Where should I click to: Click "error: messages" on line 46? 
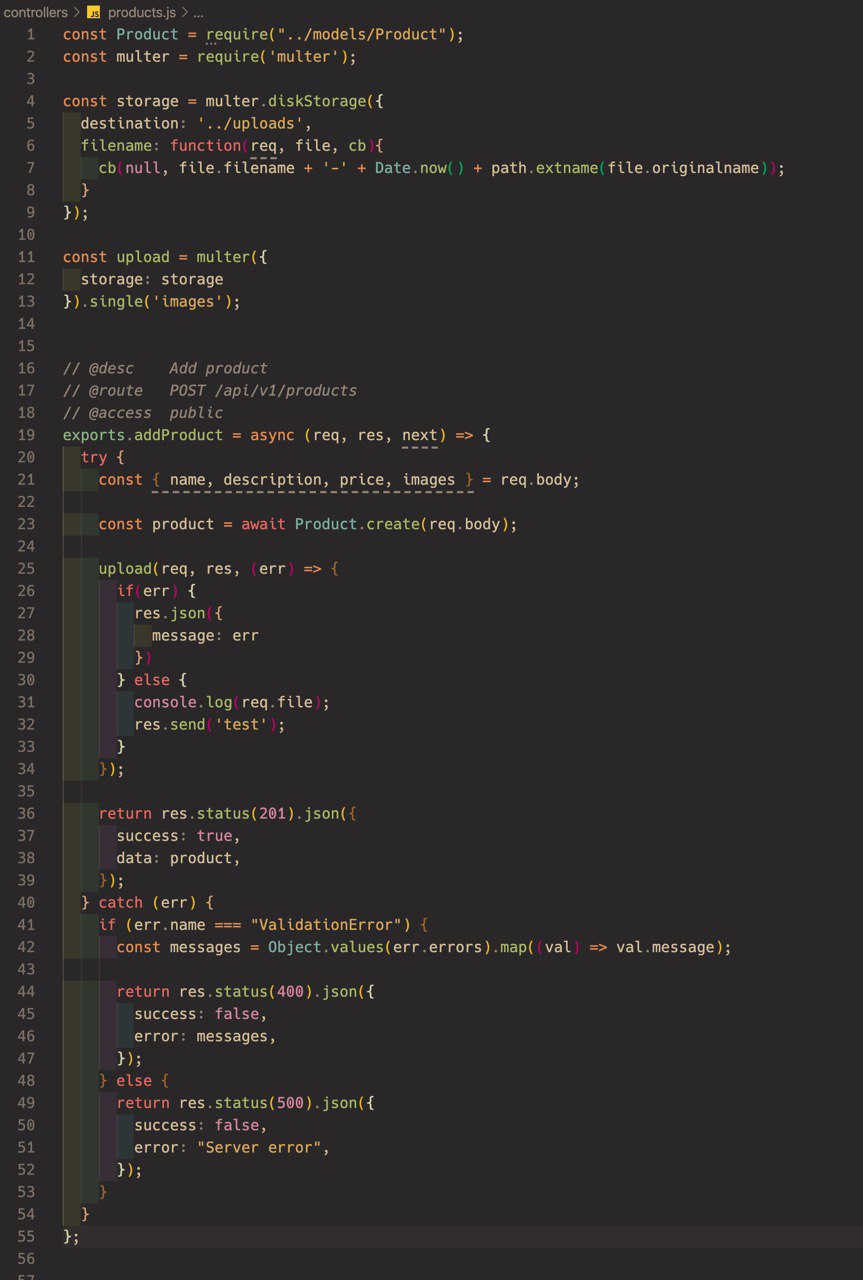205,1036
